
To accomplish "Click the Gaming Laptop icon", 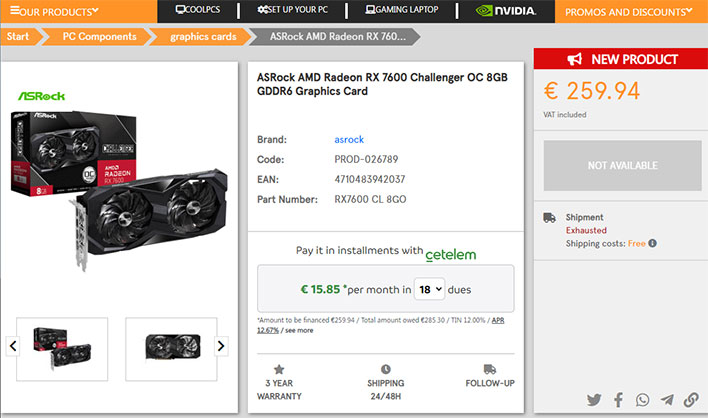I will click(x=370, y=9).
